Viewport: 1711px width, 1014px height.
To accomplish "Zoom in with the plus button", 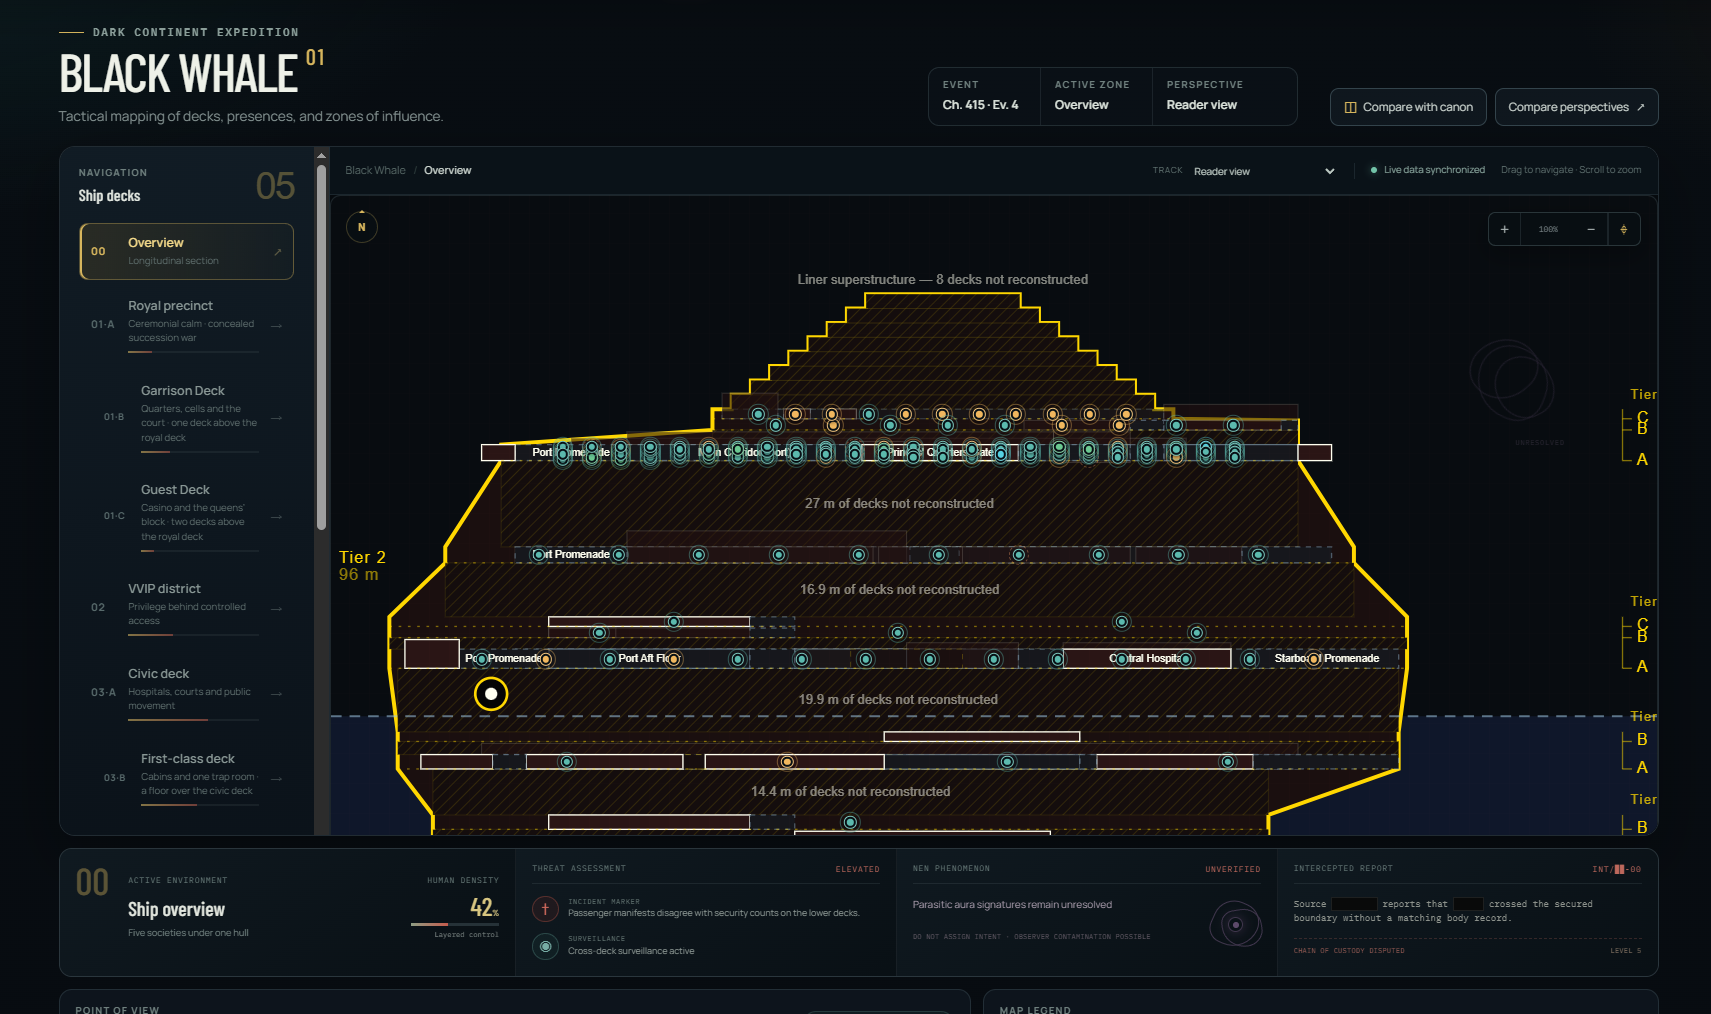I will (x=1504, y=229).
